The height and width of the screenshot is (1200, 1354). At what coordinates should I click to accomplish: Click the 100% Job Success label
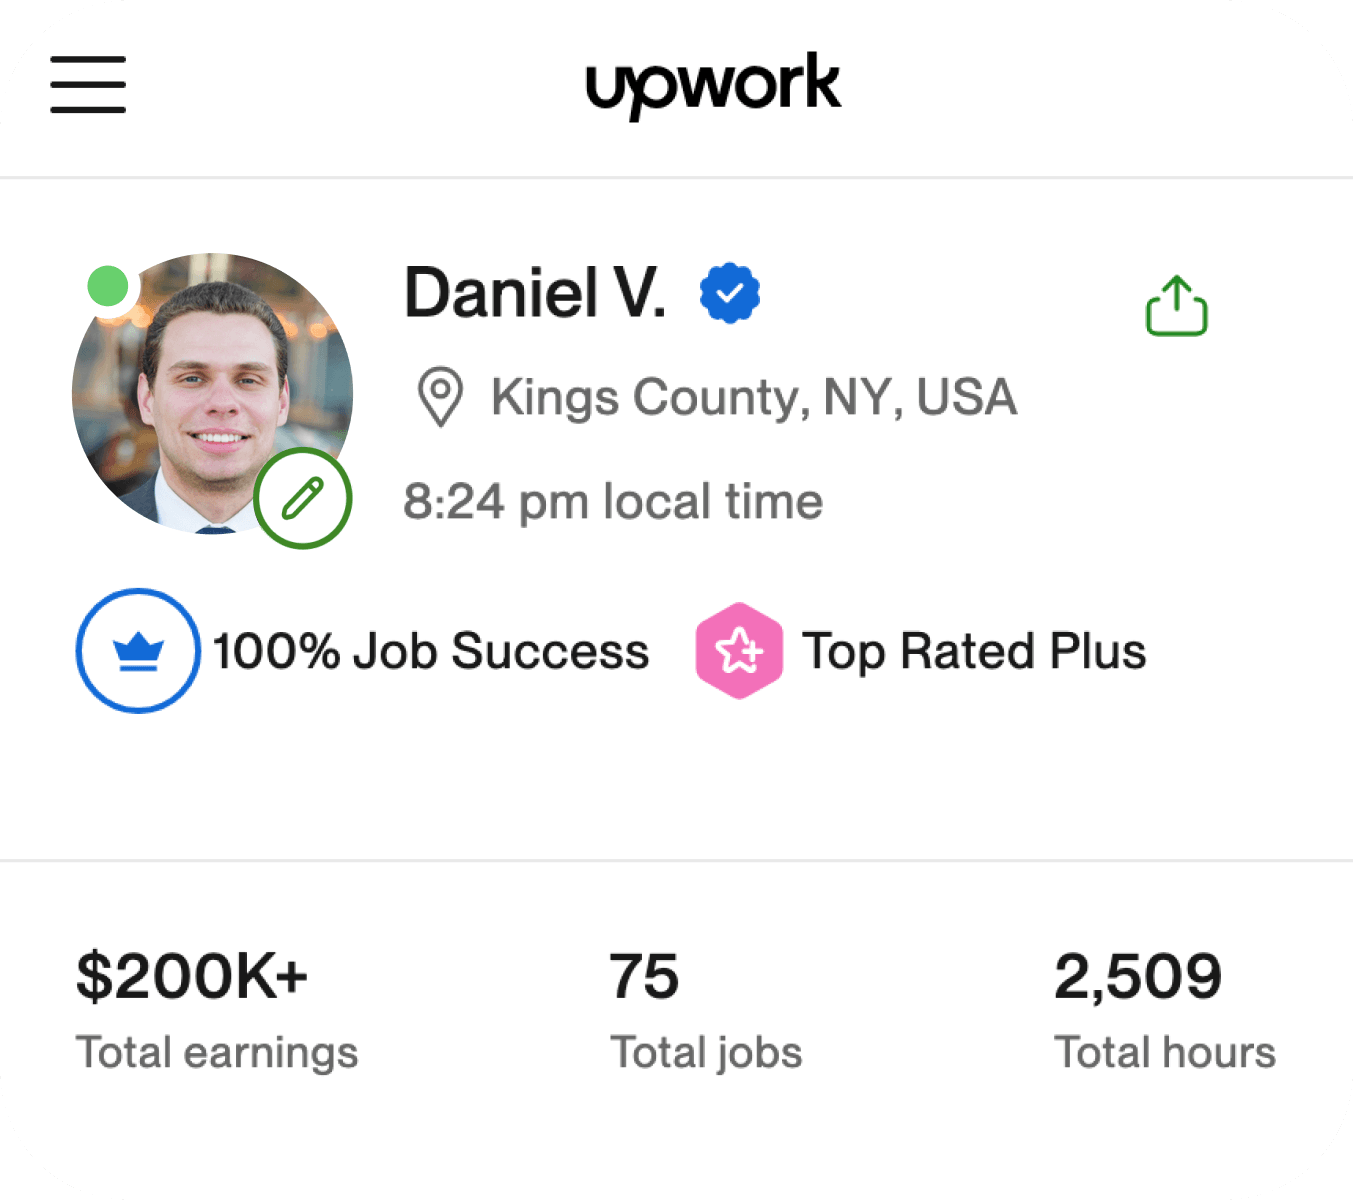point(431,651)
